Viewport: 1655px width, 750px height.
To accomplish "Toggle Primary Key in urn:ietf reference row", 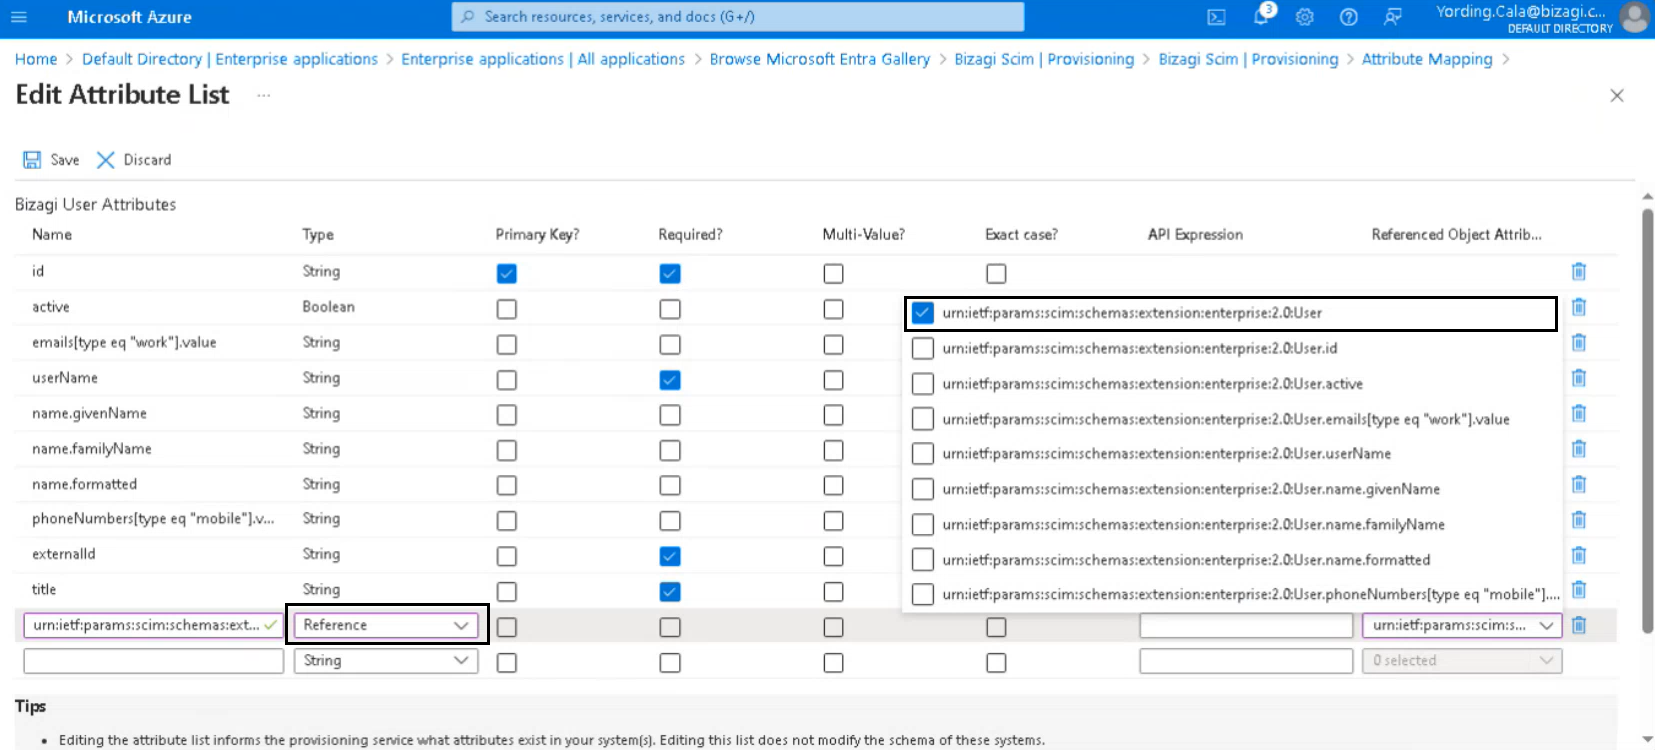I will tap(507, 627).
